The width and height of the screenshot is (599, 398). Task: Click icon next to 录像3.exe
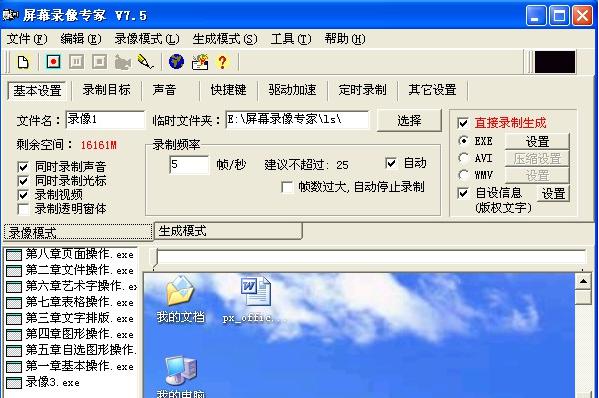click(x=14, y=383)
